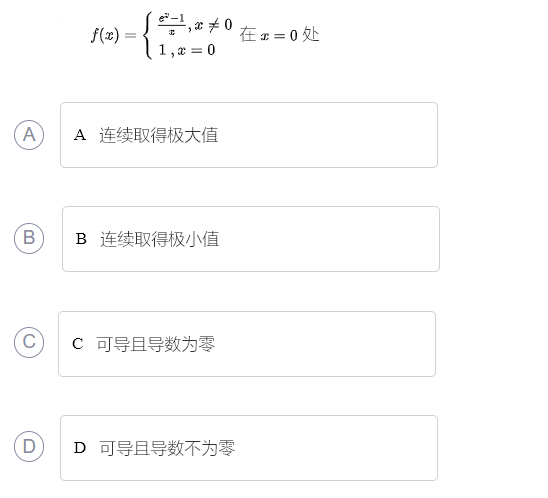The image size is (548, 498).
Task: Click the serif letter A inside first option box
Action: [80, 135]
